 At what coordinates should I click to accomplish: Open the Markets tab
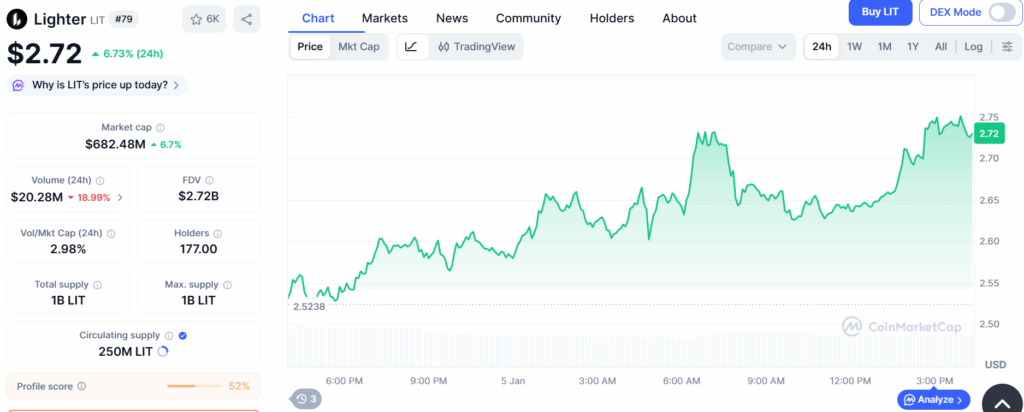click(385, 18)
